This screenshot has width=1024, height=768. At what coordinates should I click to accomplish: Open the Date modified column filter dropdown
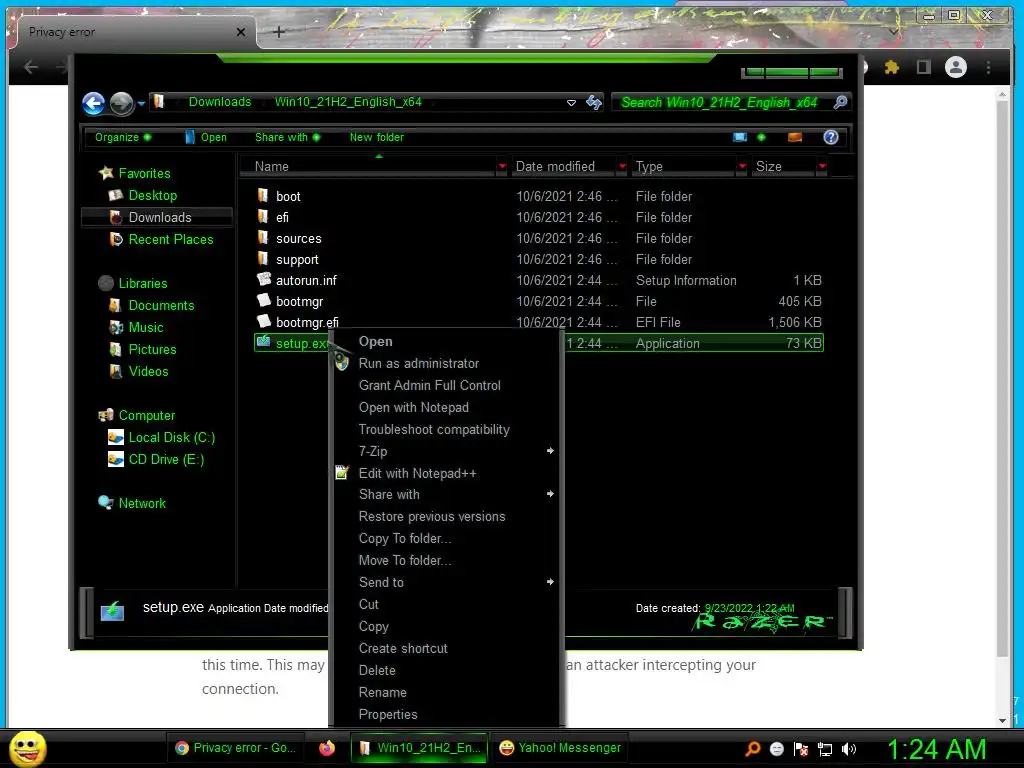622,167
